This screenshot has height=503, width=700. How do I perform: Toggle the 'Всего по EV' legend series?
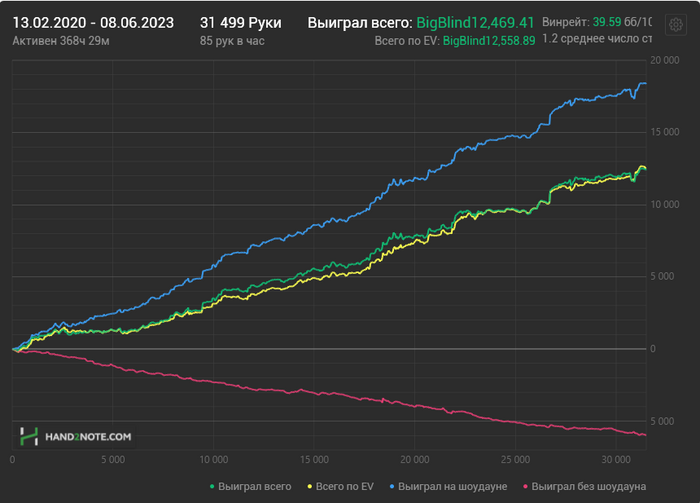point(341,486)
